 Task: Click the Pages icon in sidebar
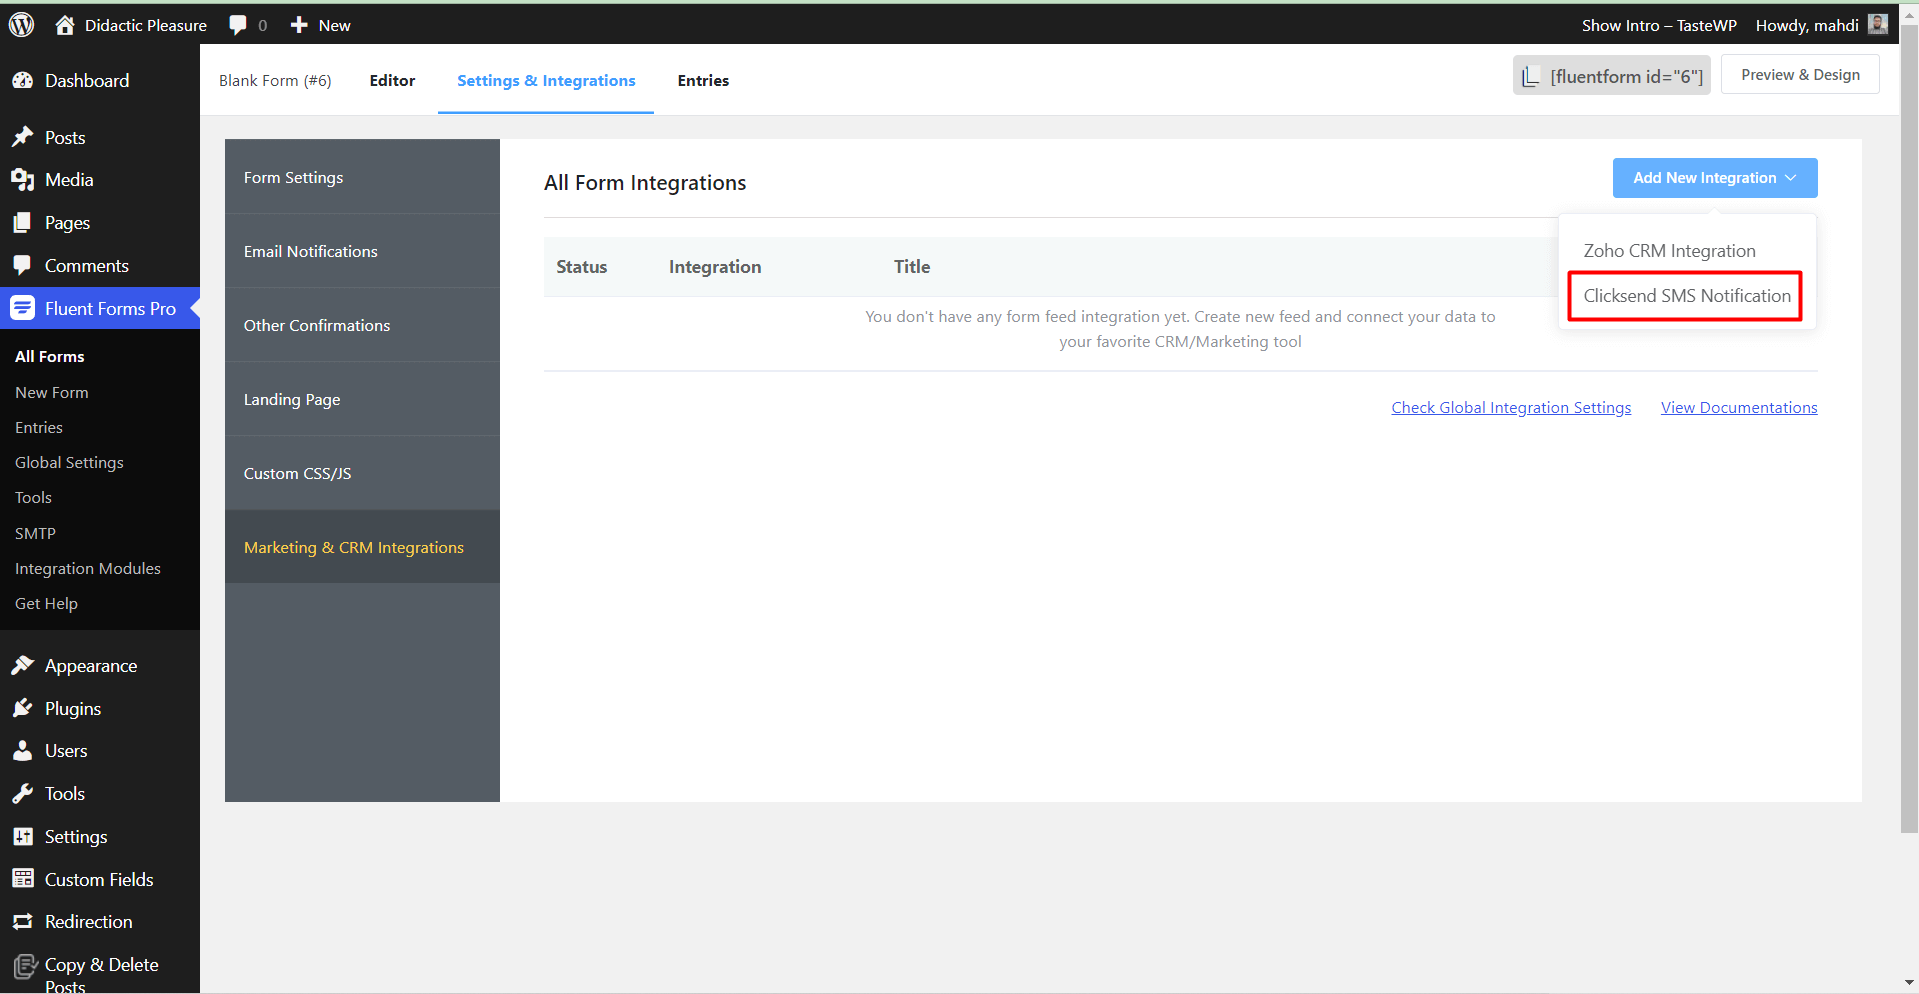coord(23,223)
